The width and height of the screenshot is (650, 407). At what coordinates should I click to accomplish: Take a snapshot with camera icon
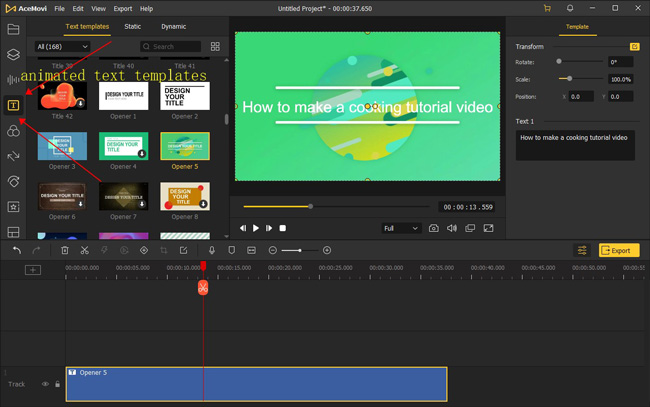point(434,228)
